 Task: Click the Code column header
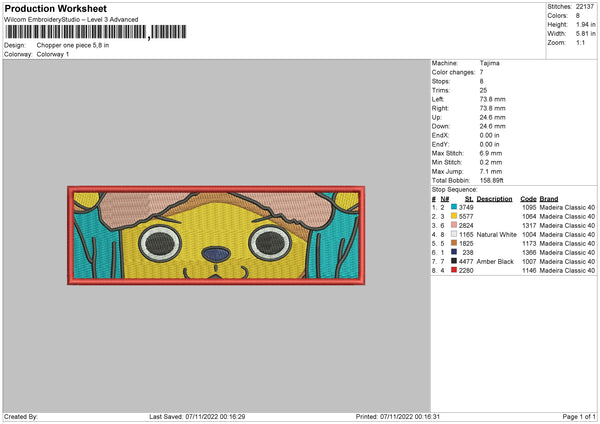(x=528, y=198)
